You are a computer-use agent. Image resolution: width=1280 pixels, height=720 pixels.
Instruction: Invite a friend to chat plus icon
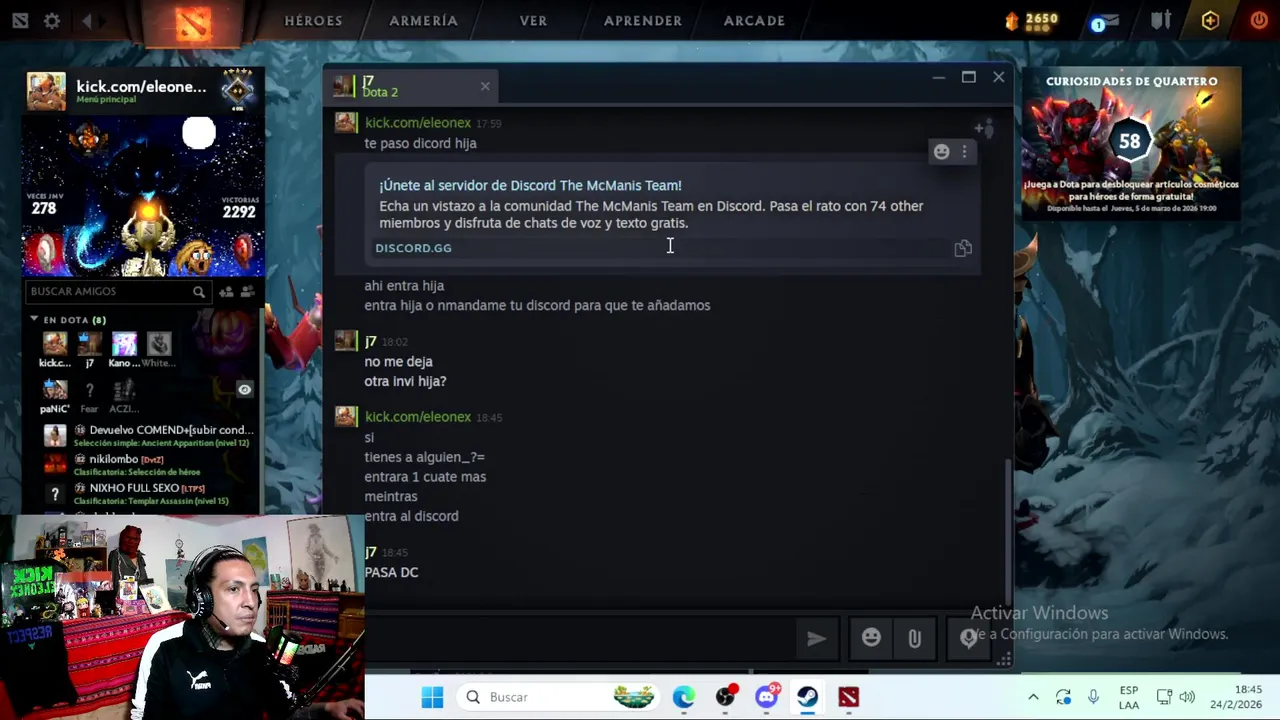pos(985,127)
